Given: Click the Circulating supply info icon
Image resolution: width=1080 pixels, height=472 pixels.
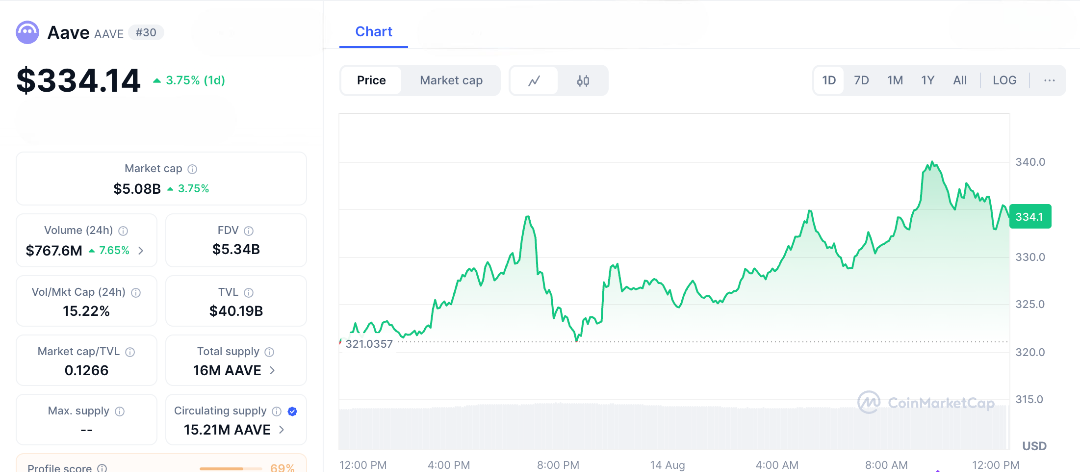Looking at the screenshot, I should [x=276, y=411].
